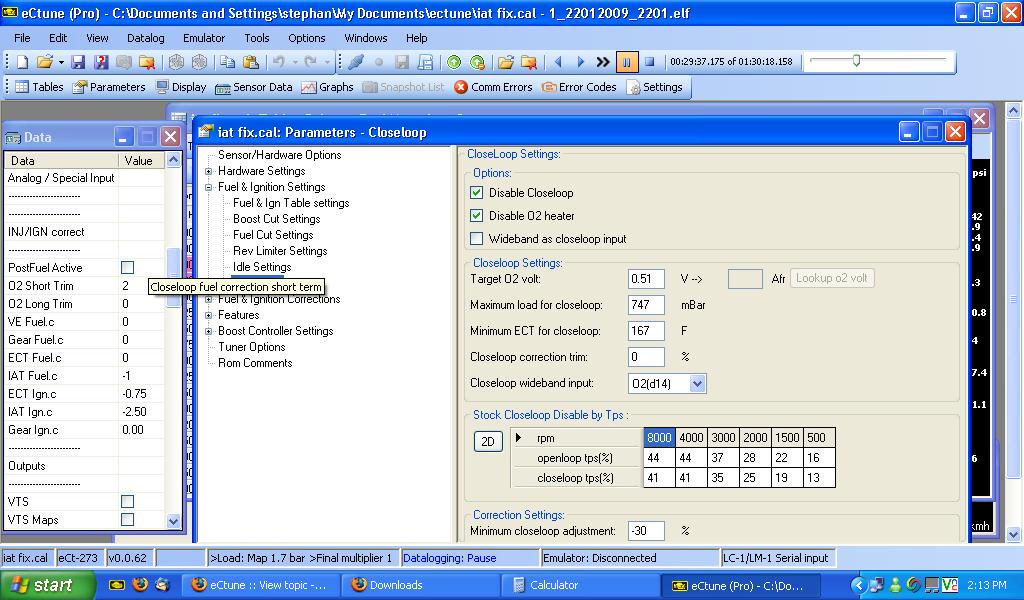Click the Windows Start button

46,585
